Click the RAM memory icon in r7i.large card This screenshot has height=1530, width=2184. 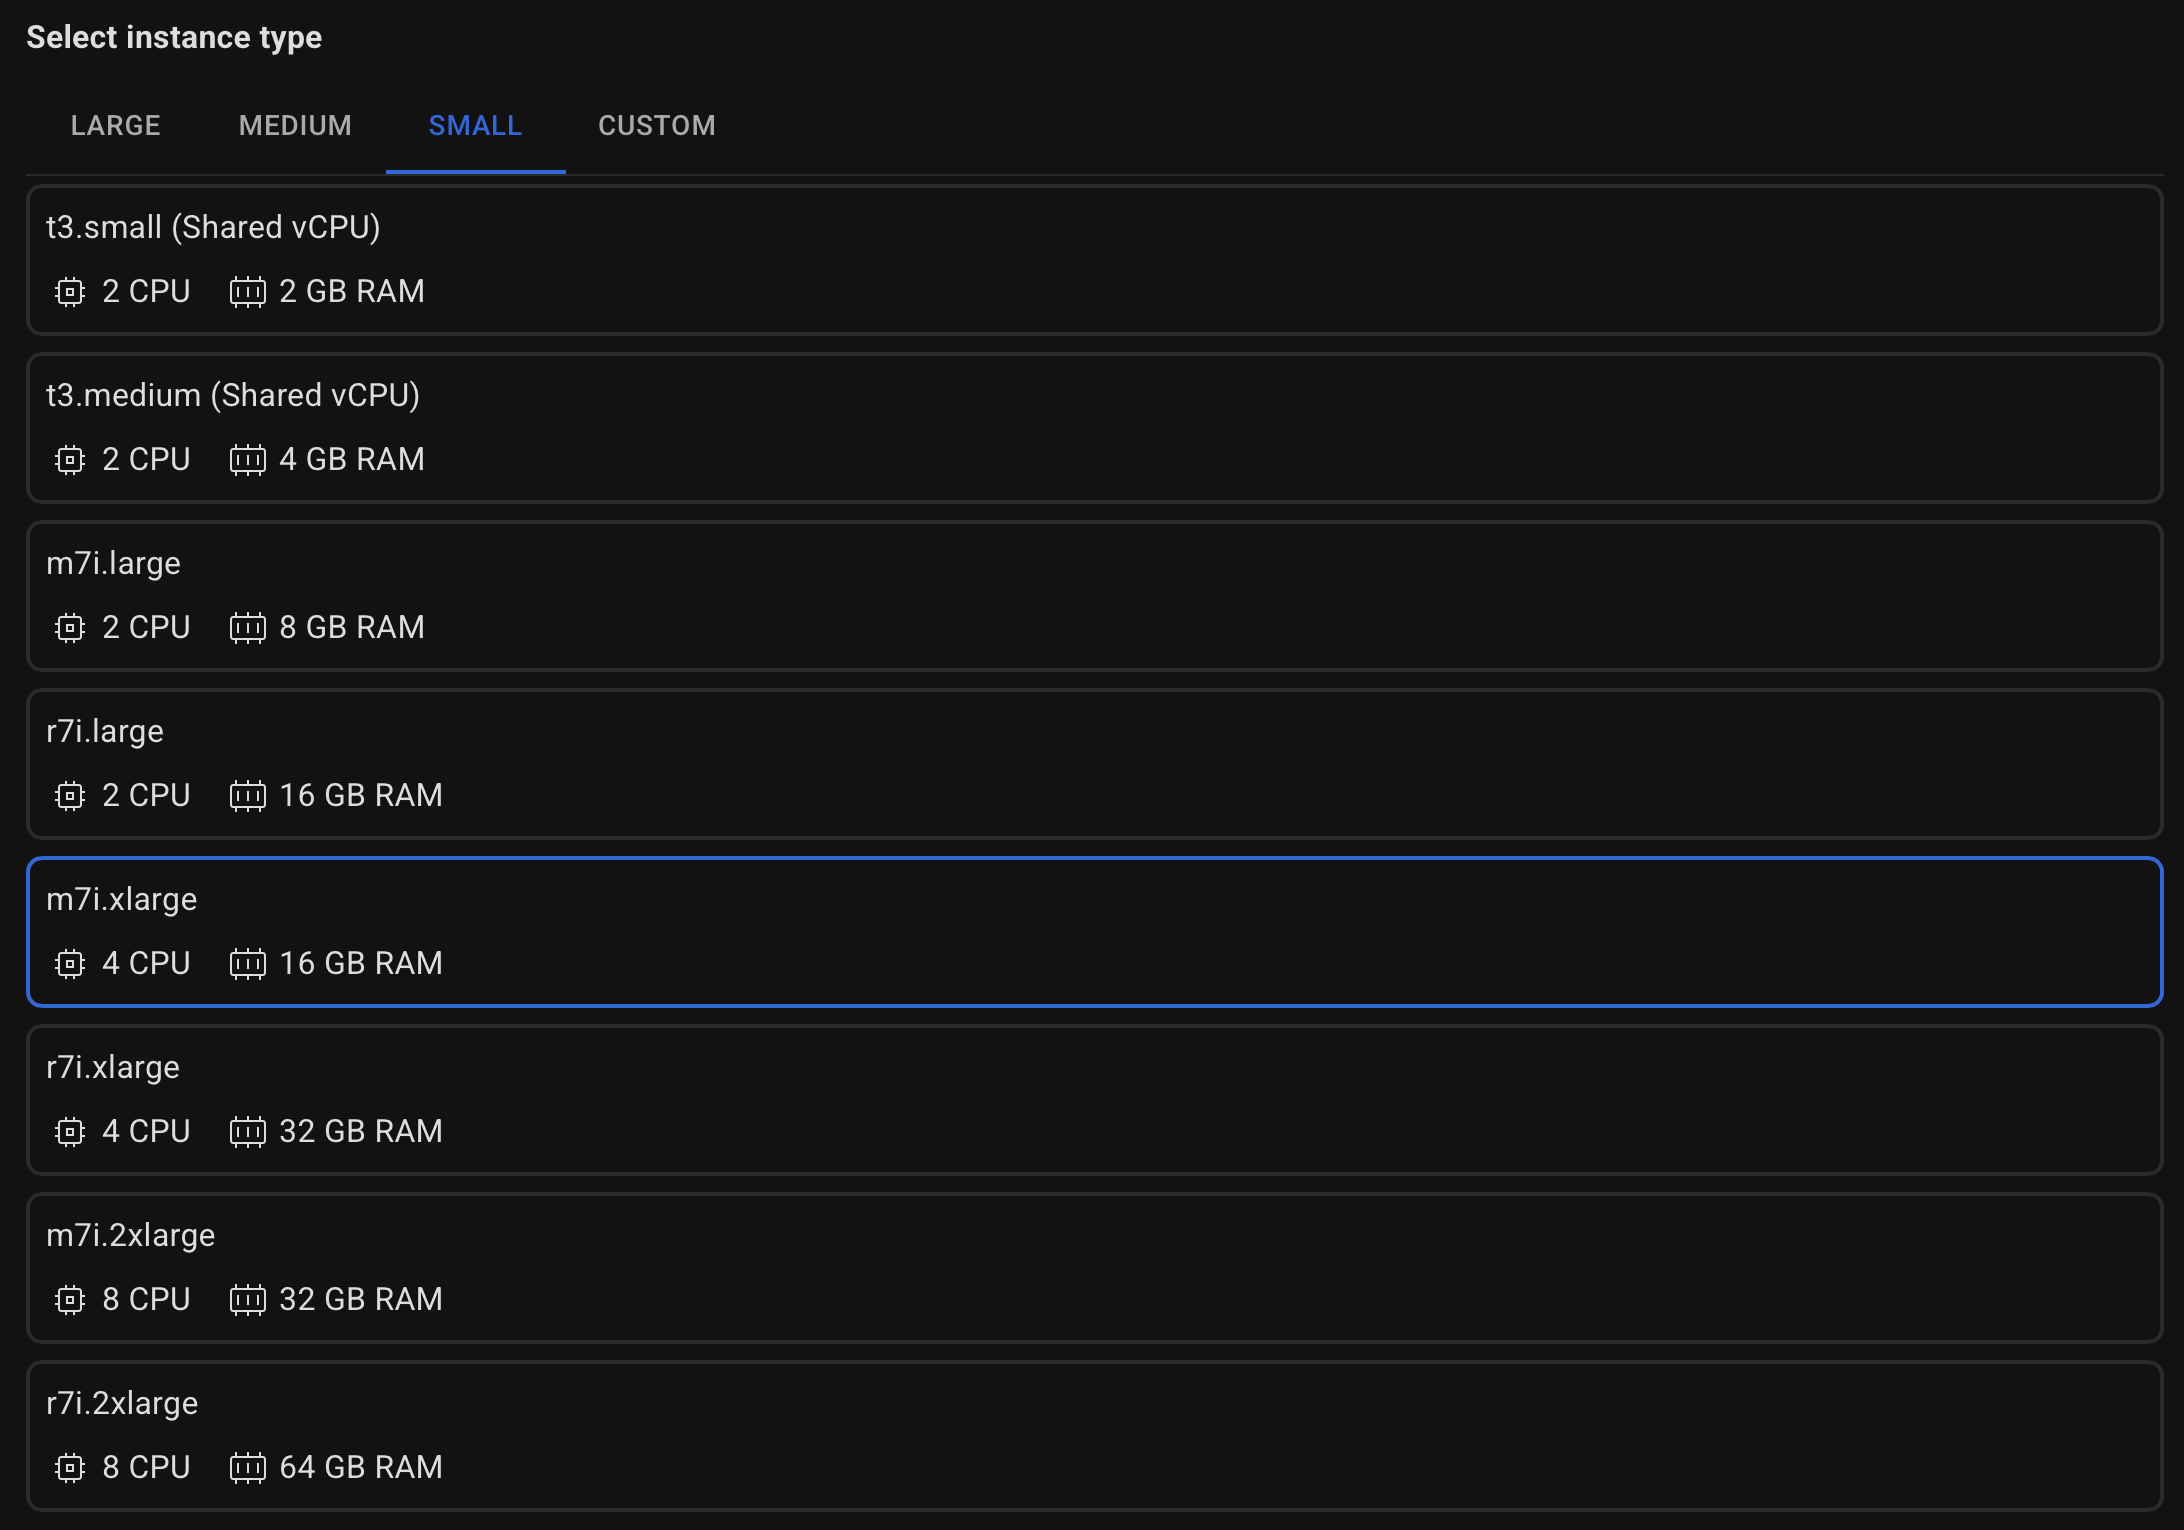pos(247,796)
